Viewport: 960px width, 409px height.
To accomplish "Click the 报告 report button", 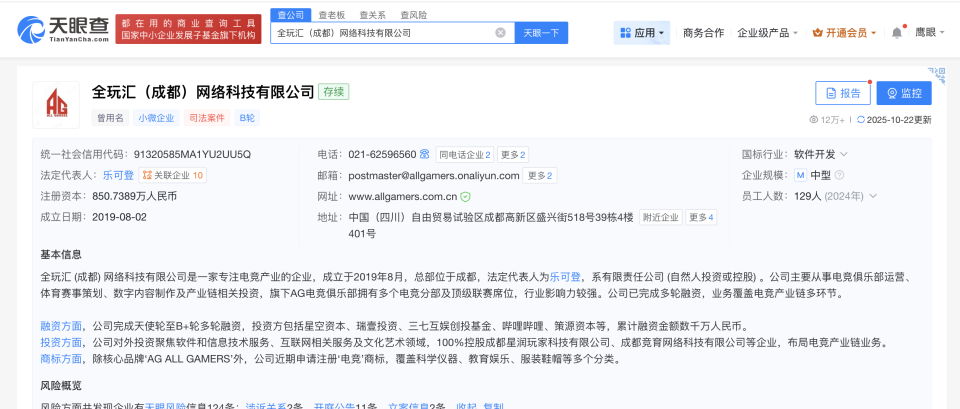I will coord(842,93).
